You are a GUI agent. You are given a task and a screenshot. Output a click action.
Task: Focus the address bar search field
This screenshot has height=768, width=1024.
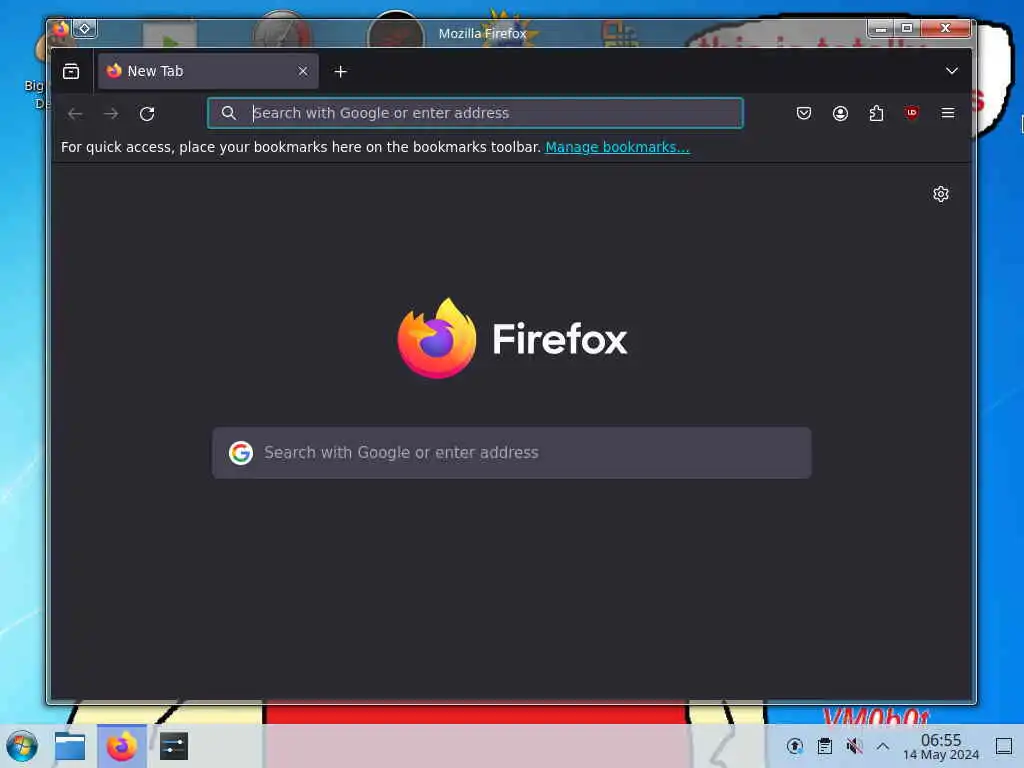click(475, 113)
